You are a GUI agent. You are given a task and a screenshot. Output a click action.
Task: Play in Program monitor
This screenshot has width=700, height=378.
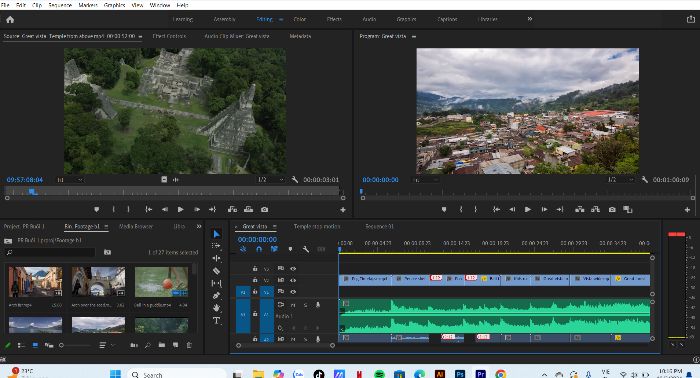tap(528, 209)
